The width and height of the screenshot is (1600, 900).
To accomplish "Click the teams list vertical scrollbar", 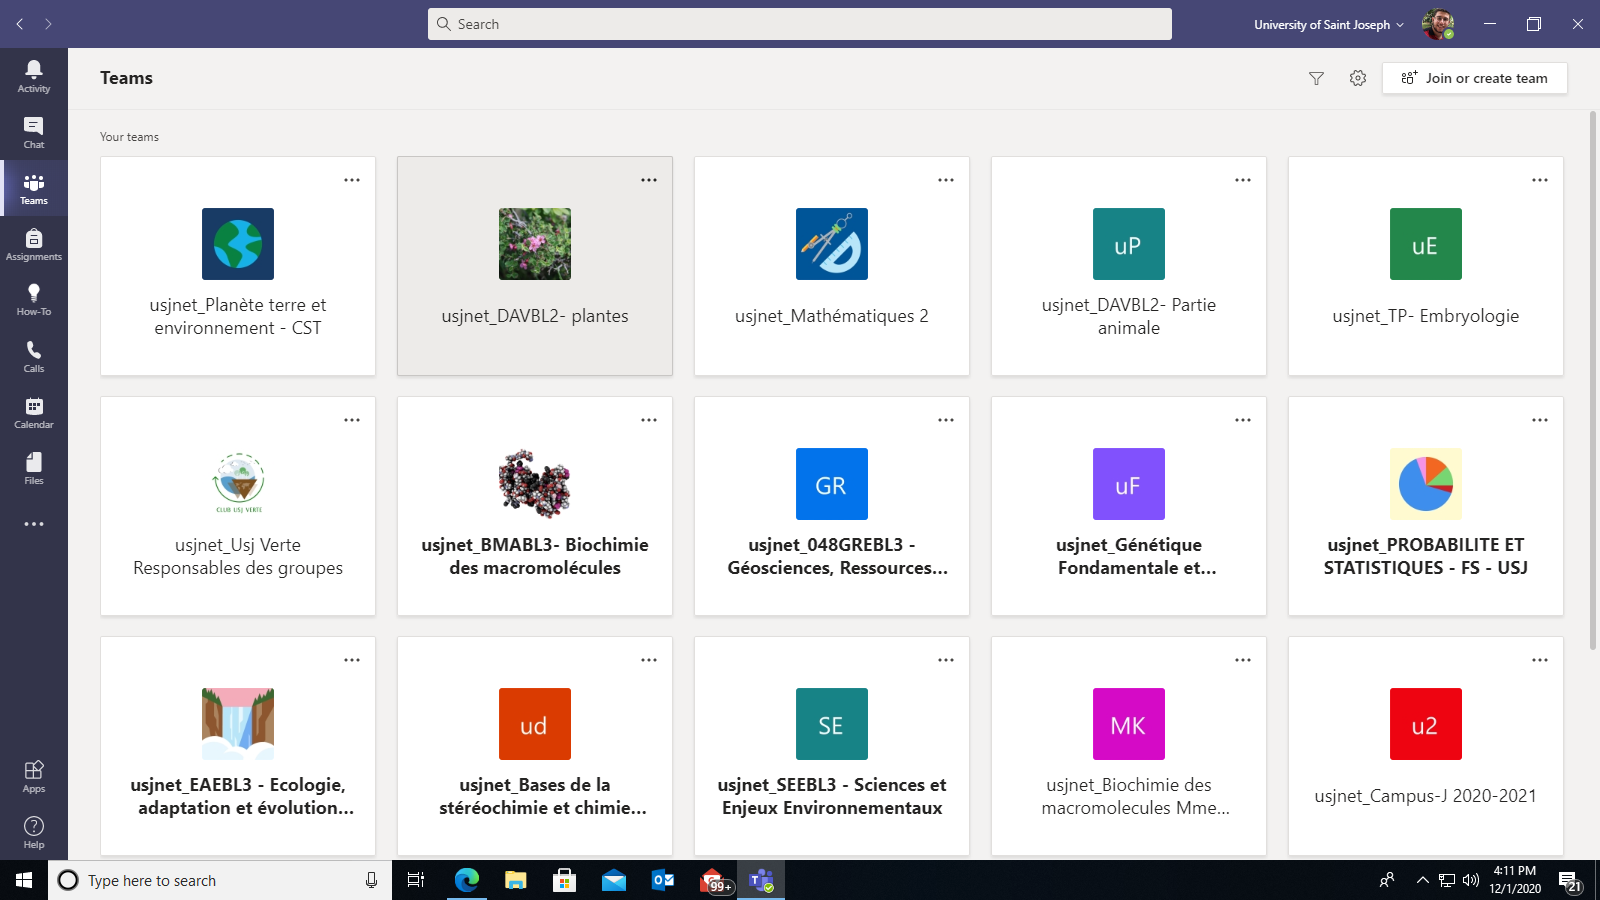I will [x=1593, y=380].
